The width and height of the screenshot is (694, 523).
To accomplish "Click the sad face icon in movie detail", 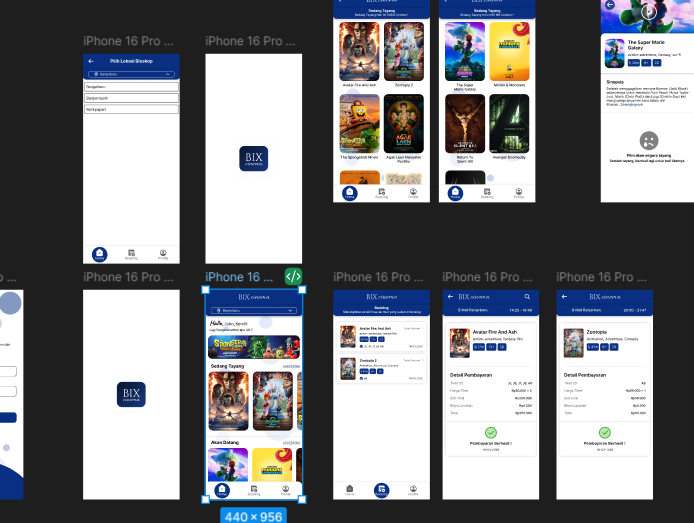I will coord(648,140).
